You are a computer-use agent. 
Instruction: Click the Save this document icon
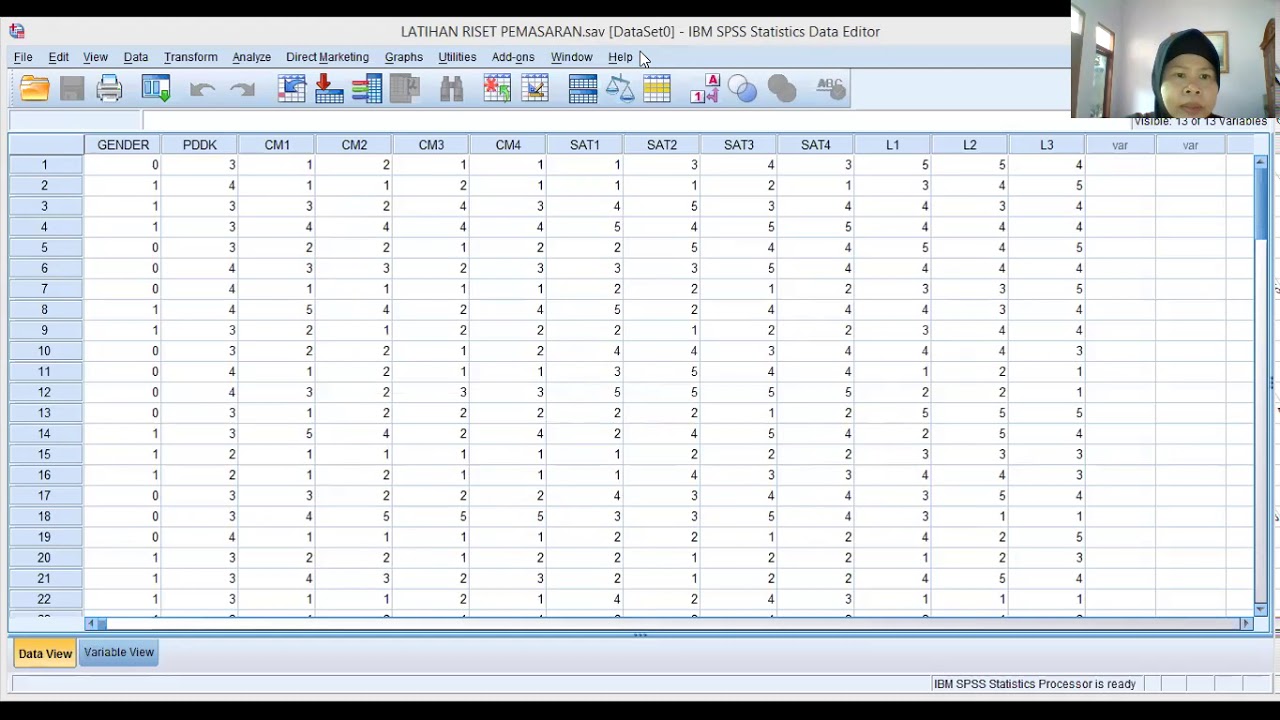coord(72,89)
